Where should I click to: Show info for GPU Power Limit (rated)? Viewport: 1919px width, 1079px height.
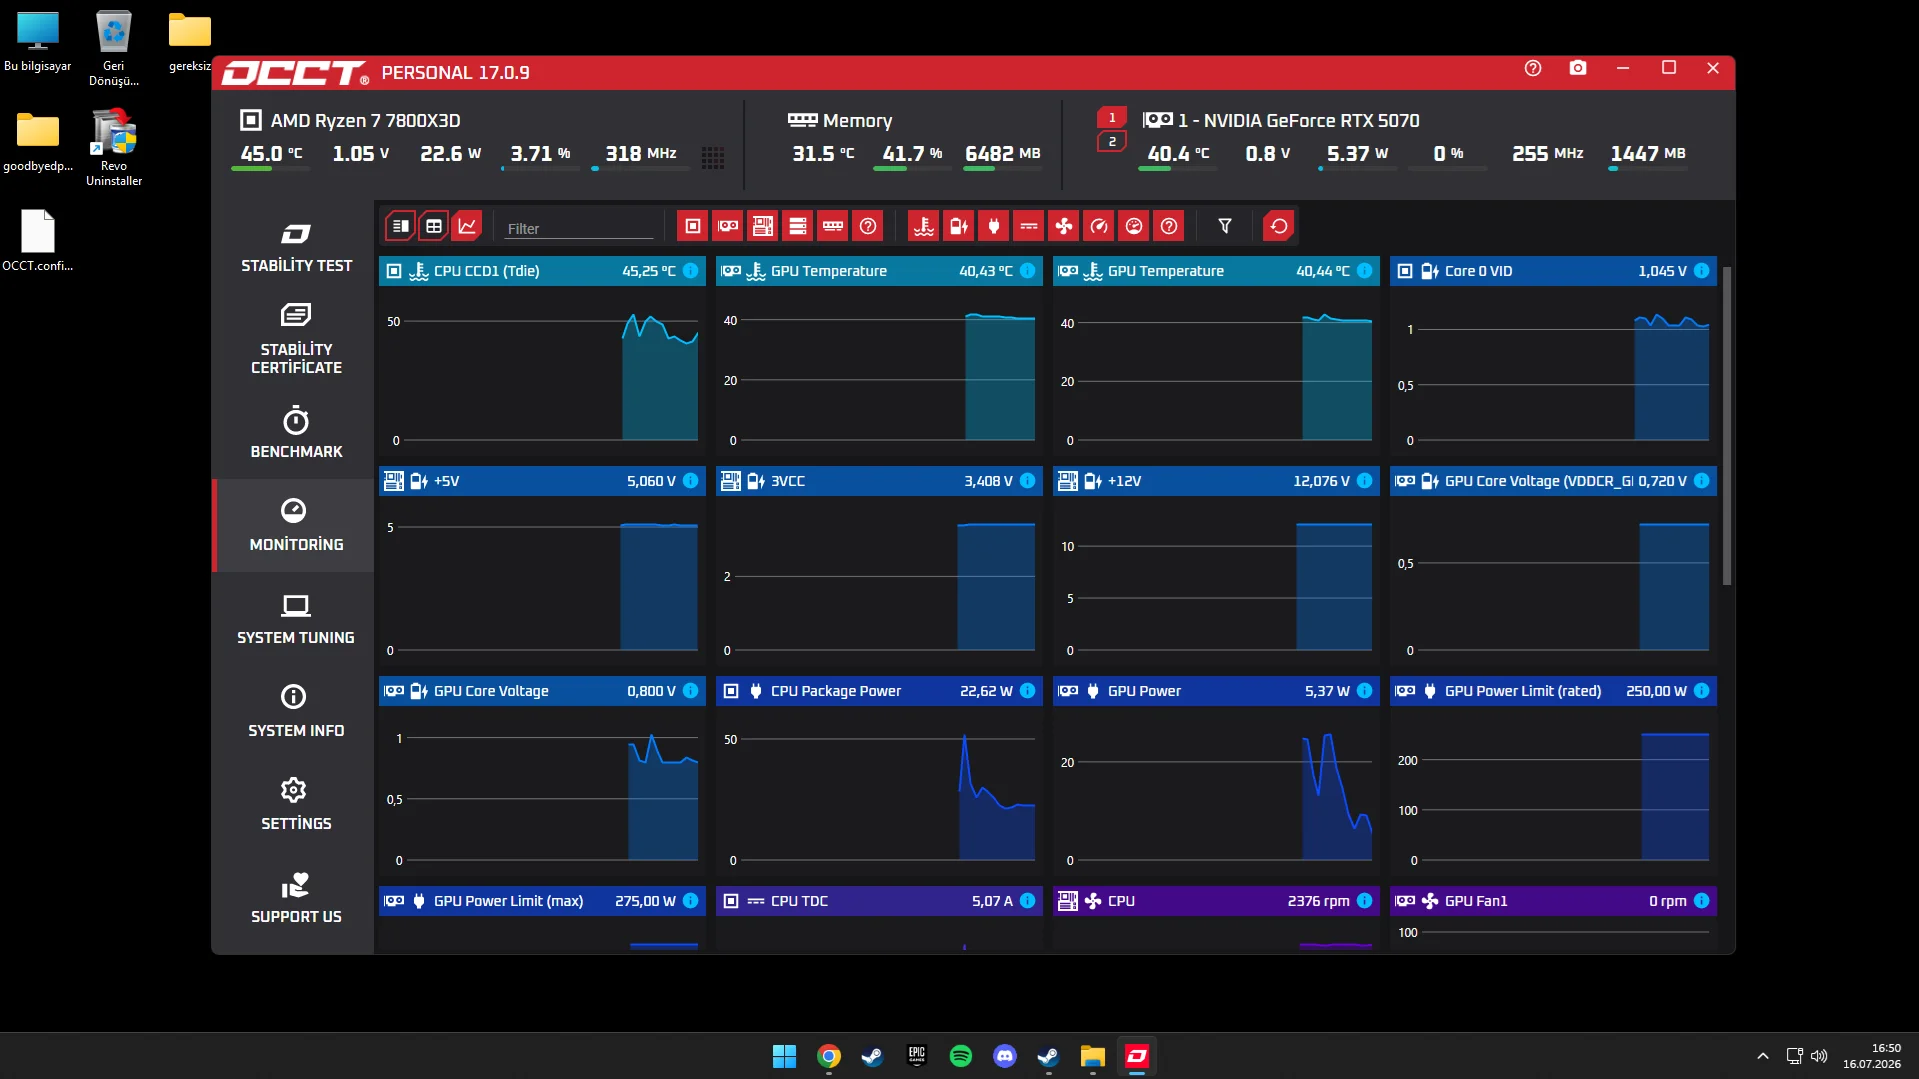tap(1701, 691)
